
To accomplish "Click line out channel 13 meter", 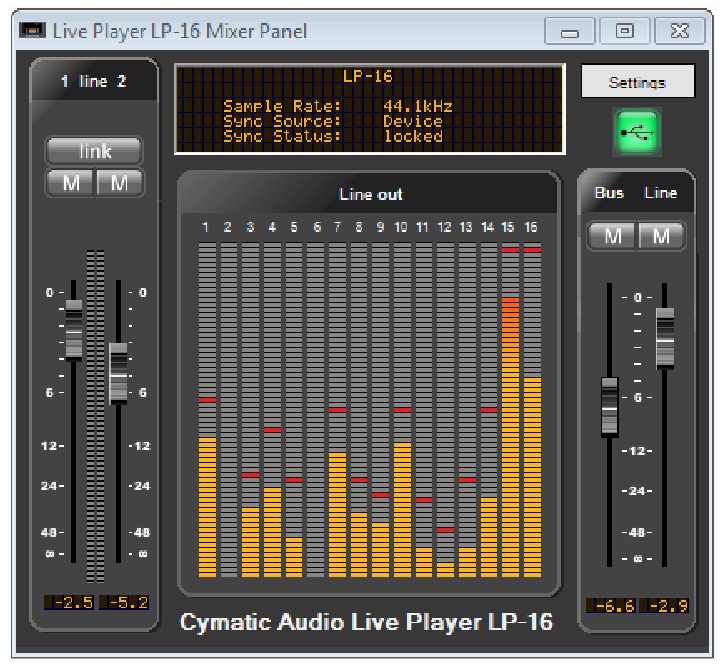I will [x=467, y=410].
